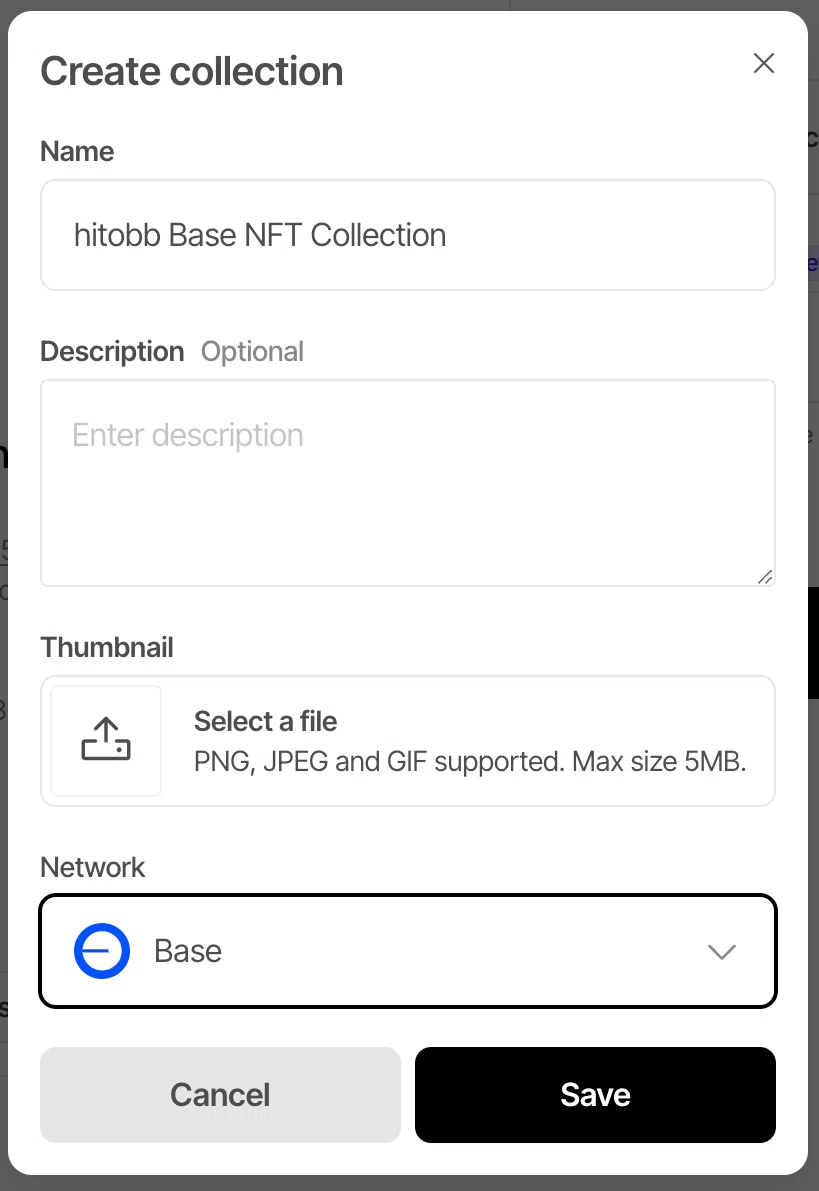Viewport: 819px width, 1191px height.
Task: Click the Thumbnail section label
Action: [107, 647]
